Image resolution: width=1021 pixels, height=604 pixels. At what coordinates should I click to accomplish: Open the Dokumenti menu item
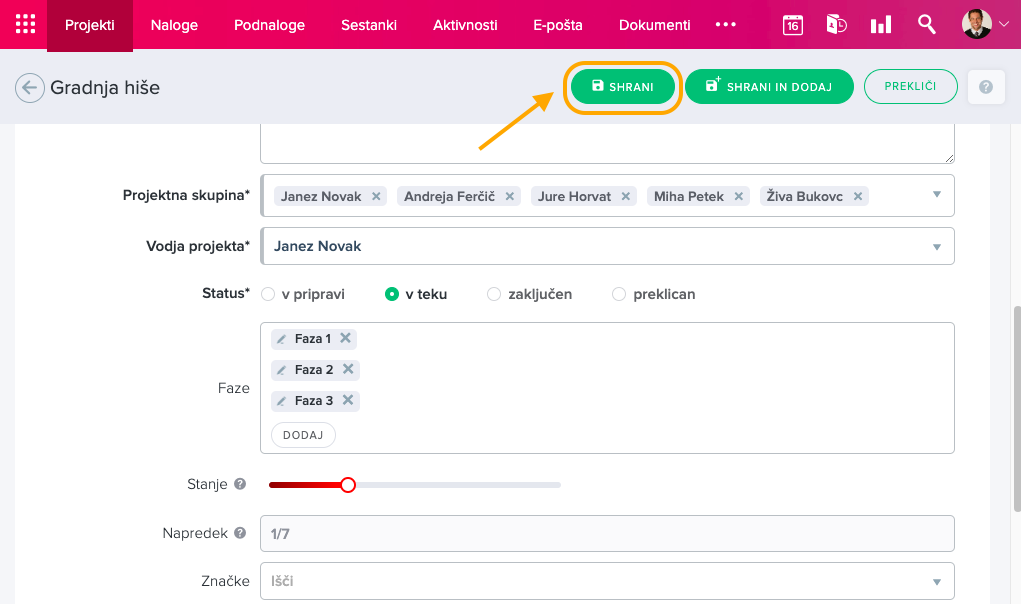(654, 25)
